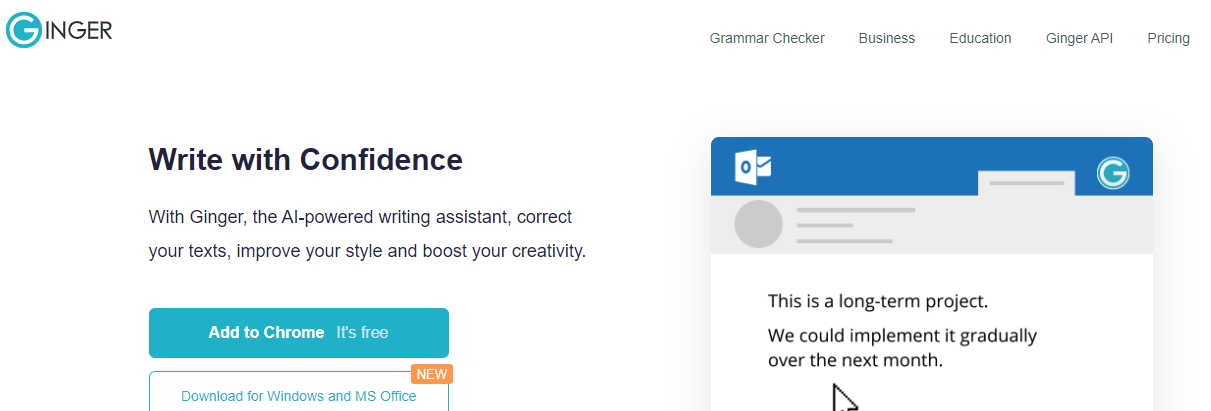Click the round Ginger G icon in the mockup

point(1112,173)
